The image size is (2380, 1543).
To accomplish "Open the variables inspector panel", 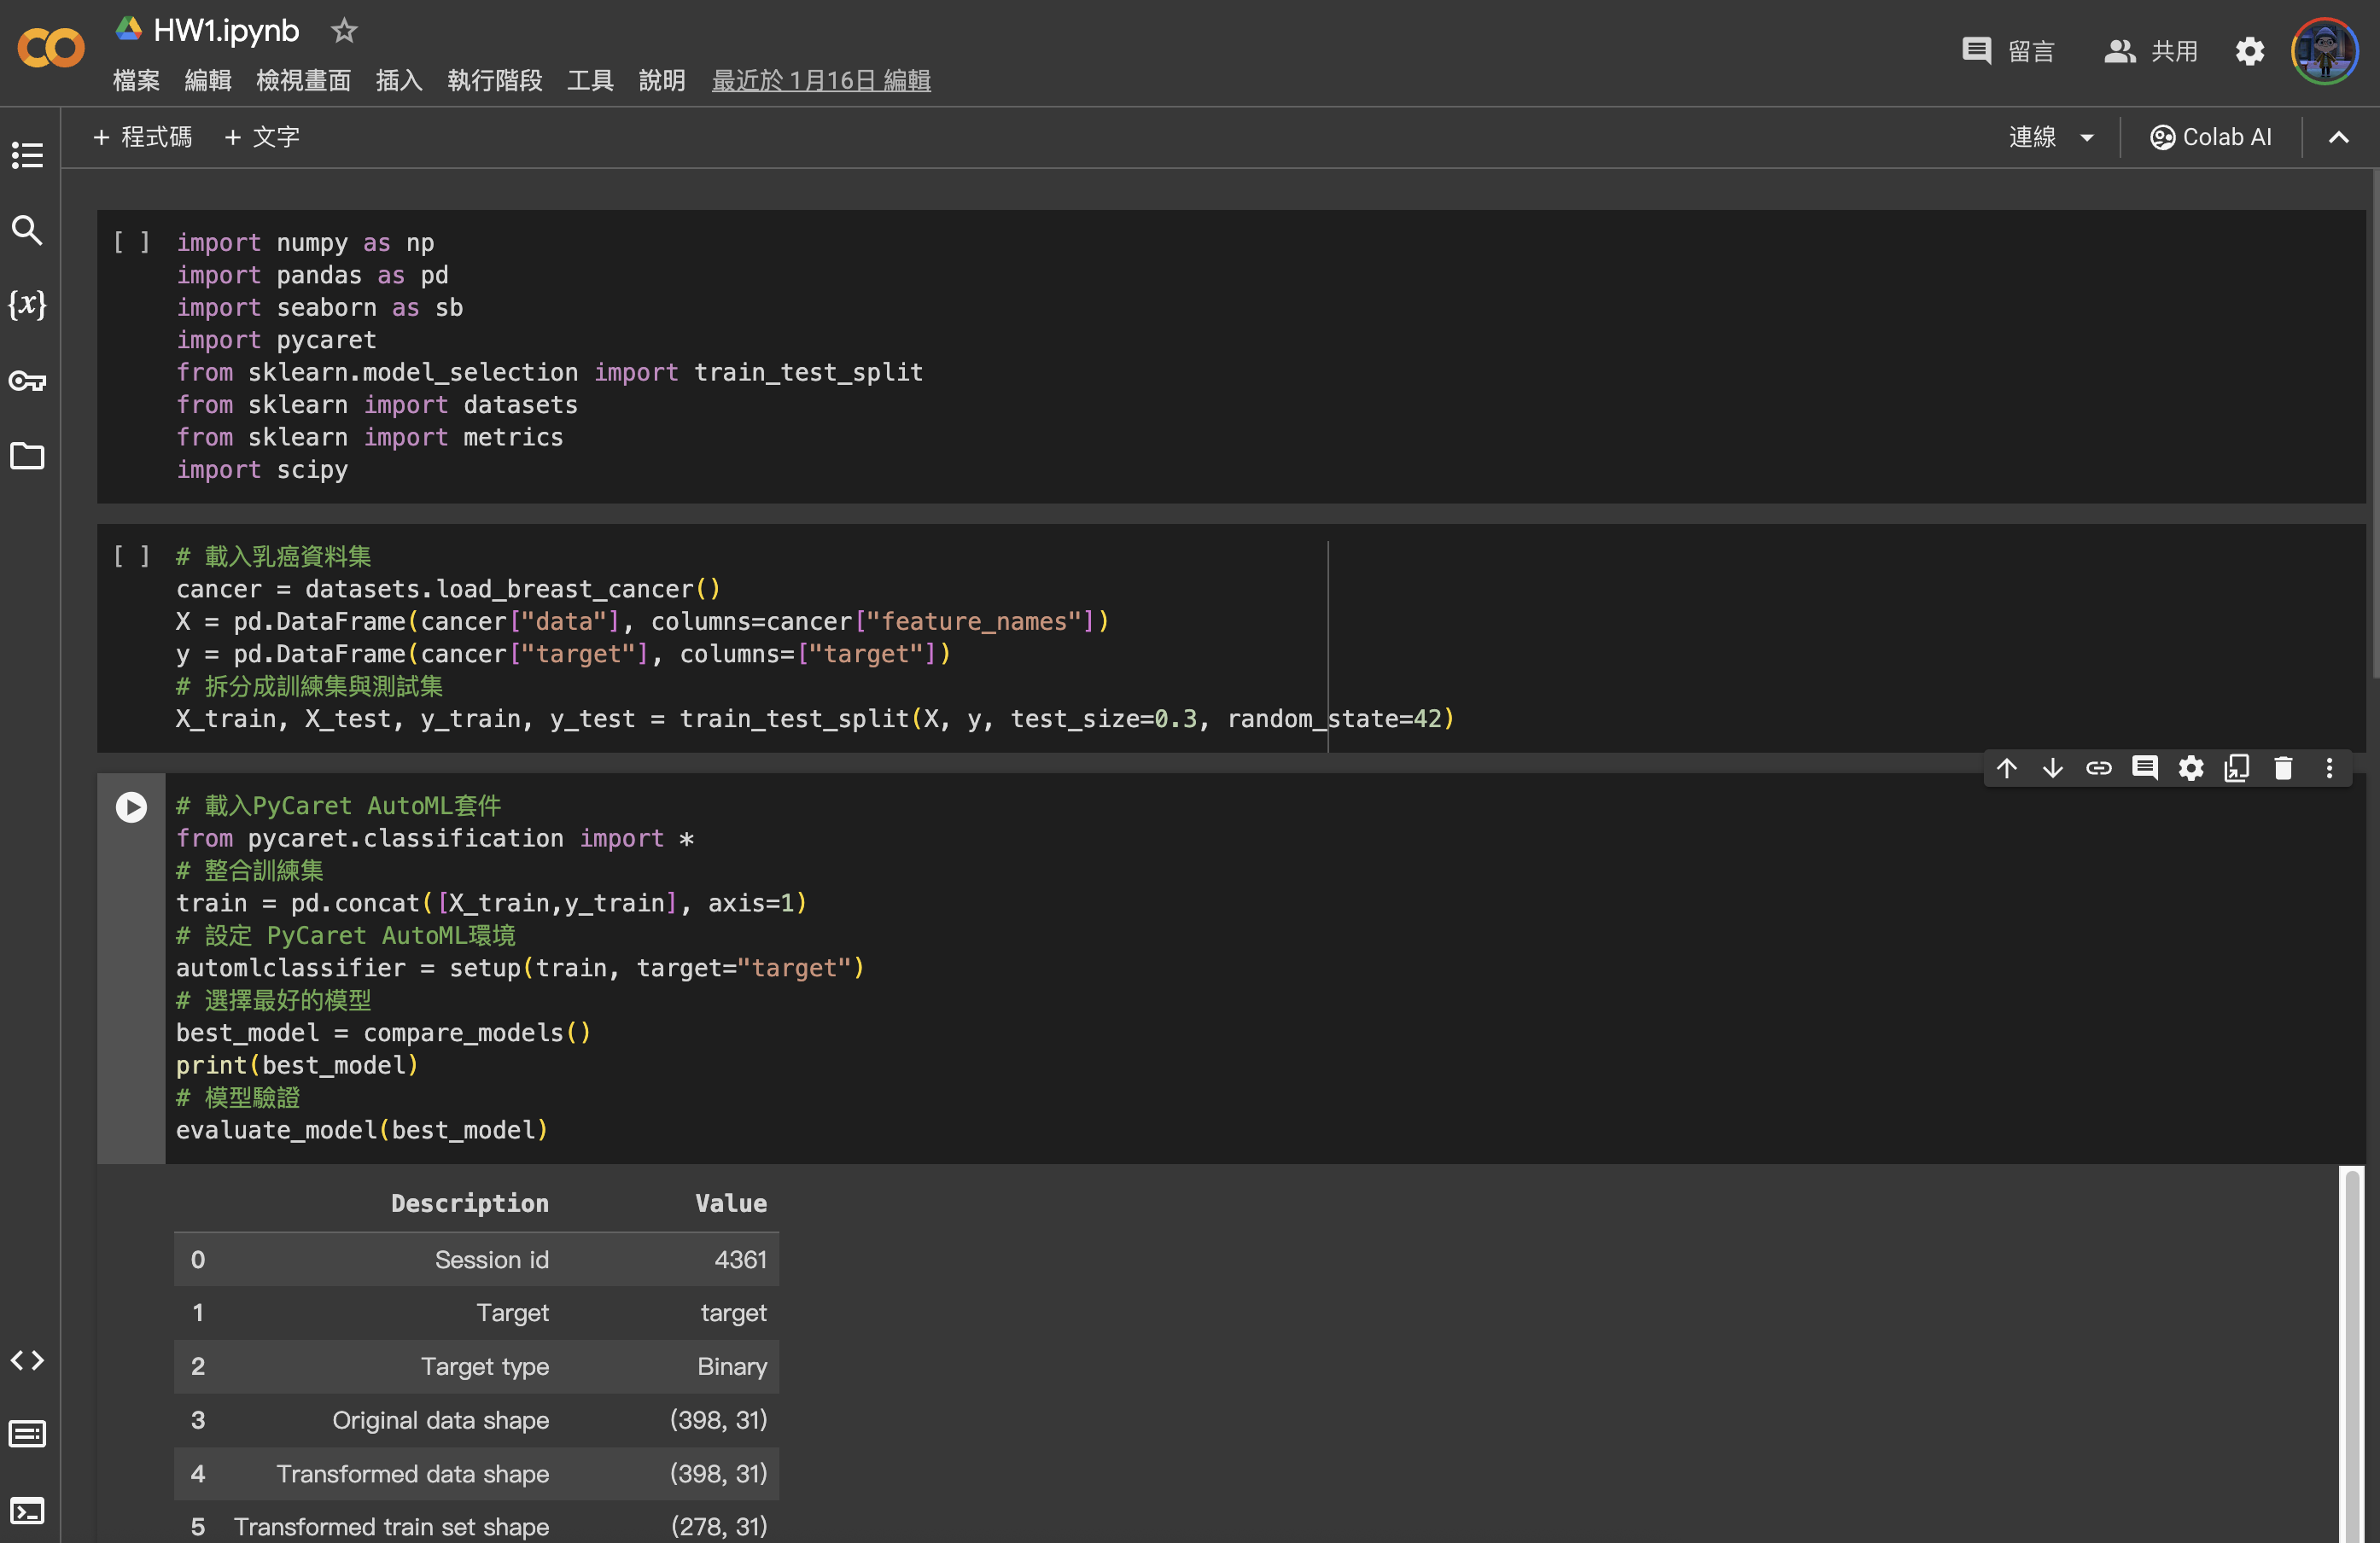I will (x=27, y=305).
